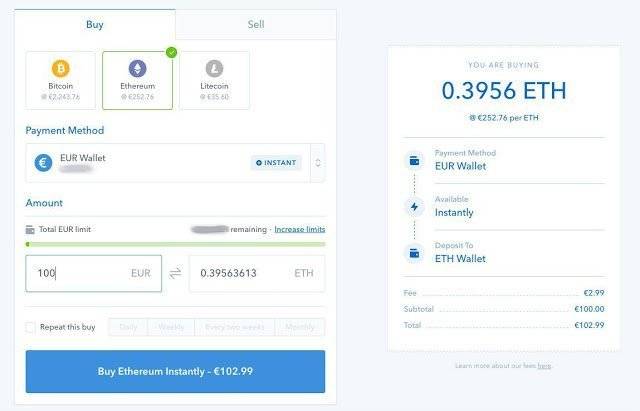The height and width of the screenshot is (411, 640).
Task: Enable the Repeat this buy checkbox
Action: 30,327
